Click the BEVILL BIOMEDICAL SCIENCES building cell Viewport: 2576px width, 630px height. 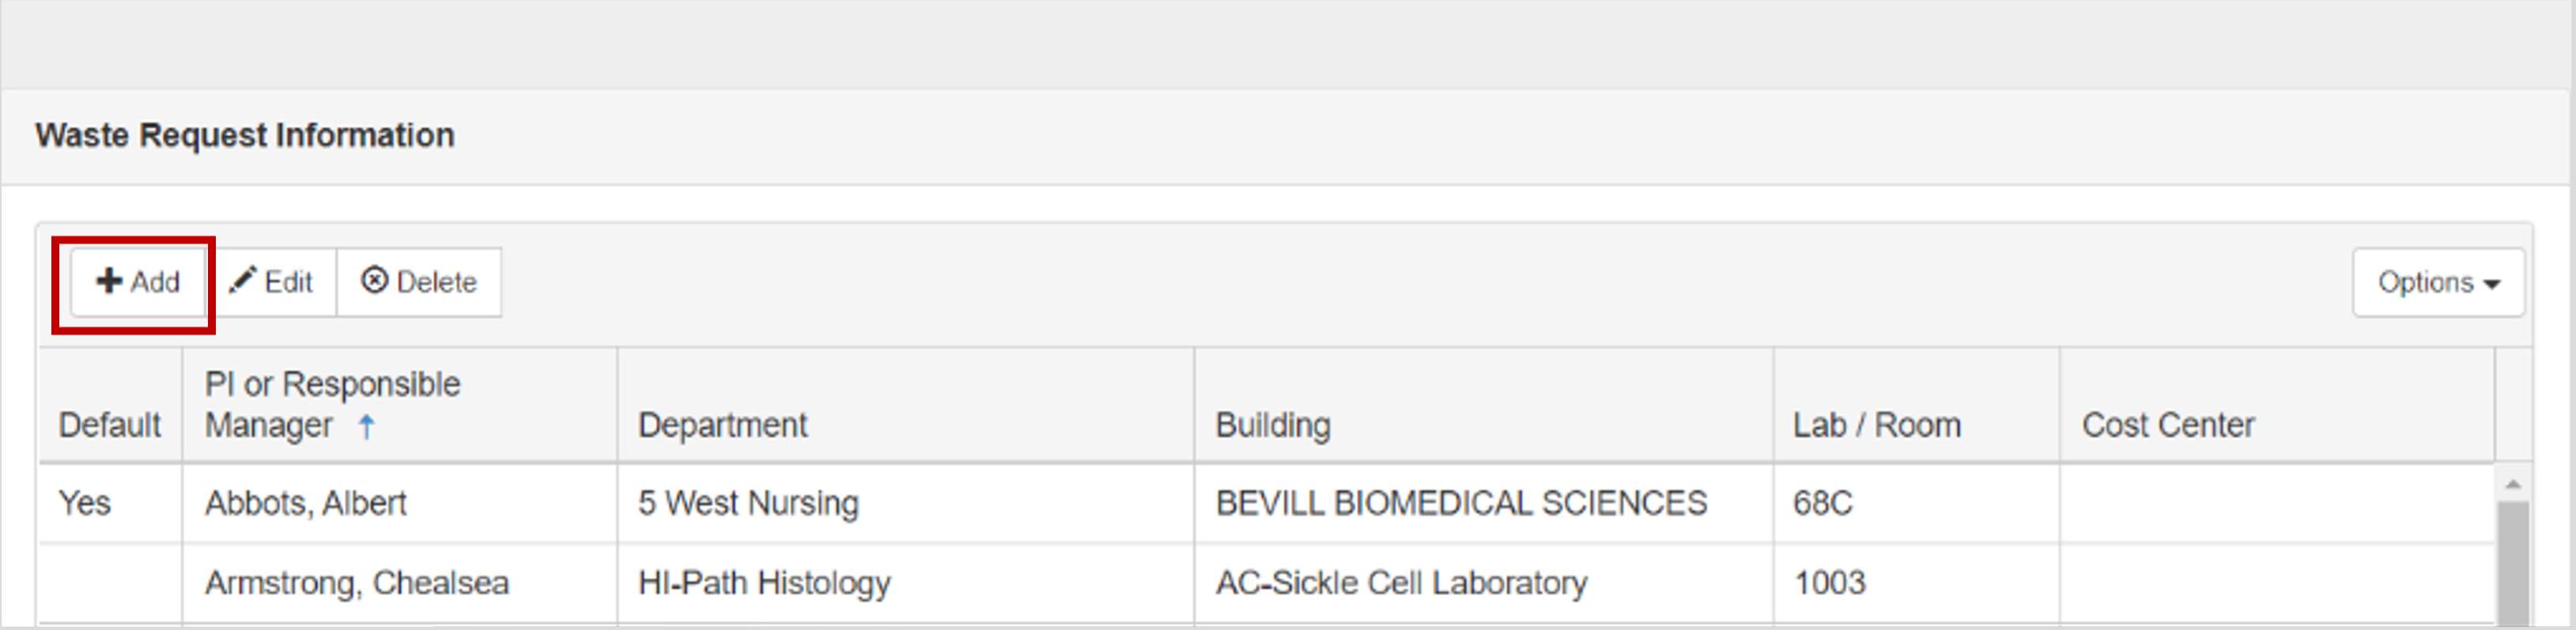tap(1461, 503)
